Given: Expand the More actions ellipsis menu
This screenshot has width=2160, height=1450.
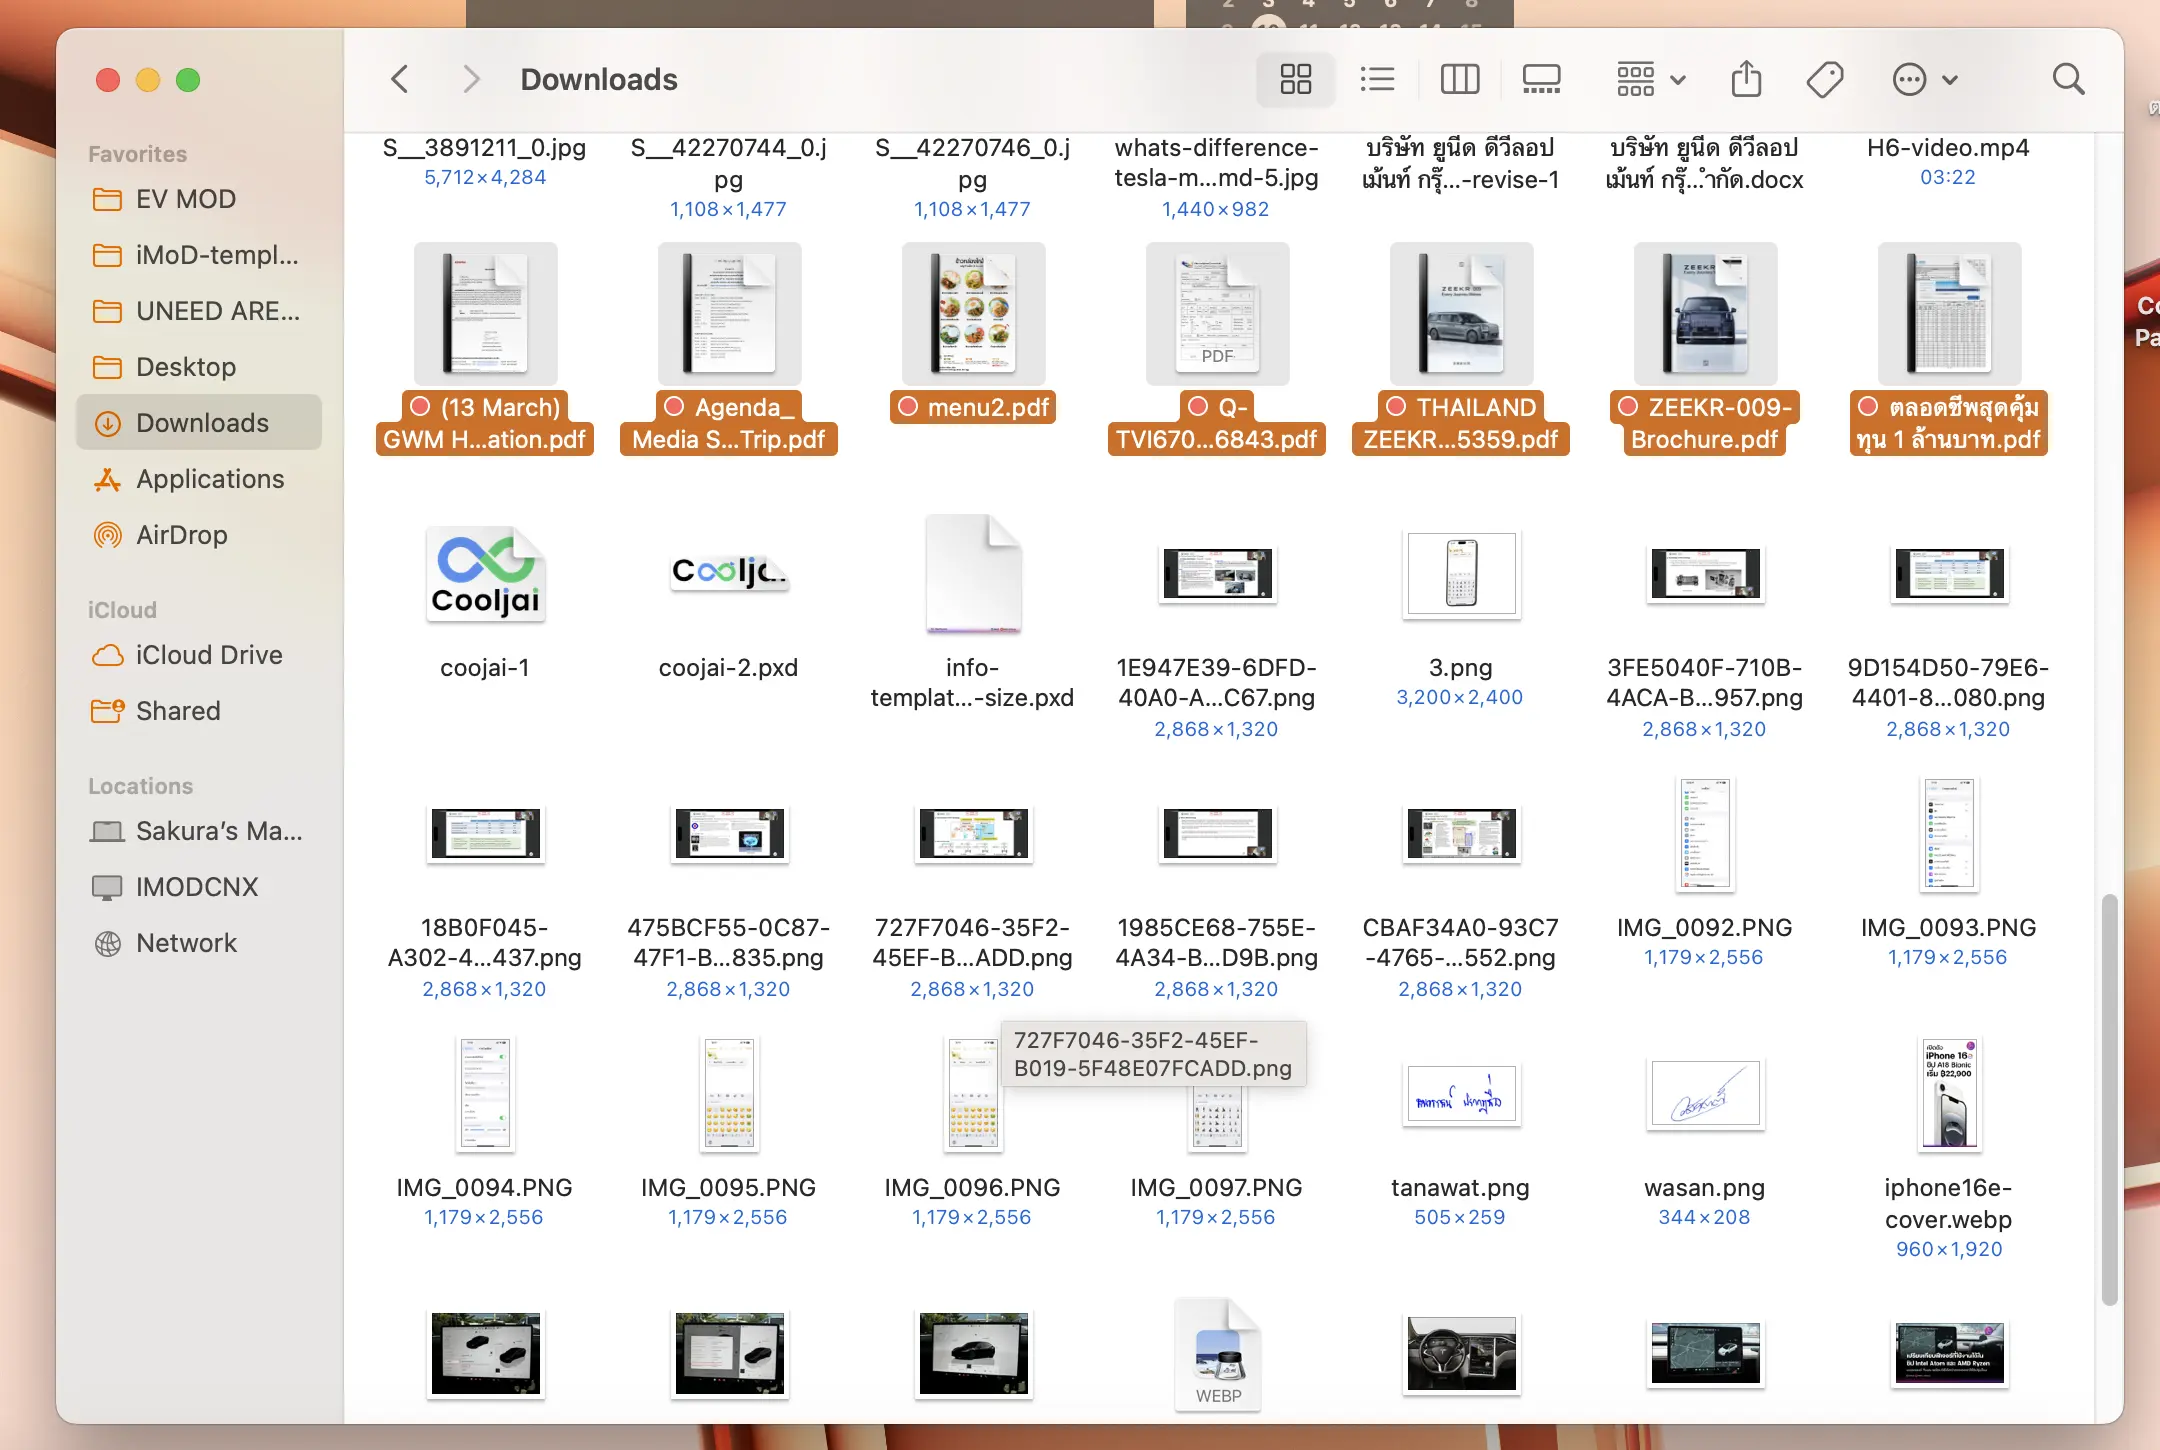Looking at the screenshot, I should 1925,79.
